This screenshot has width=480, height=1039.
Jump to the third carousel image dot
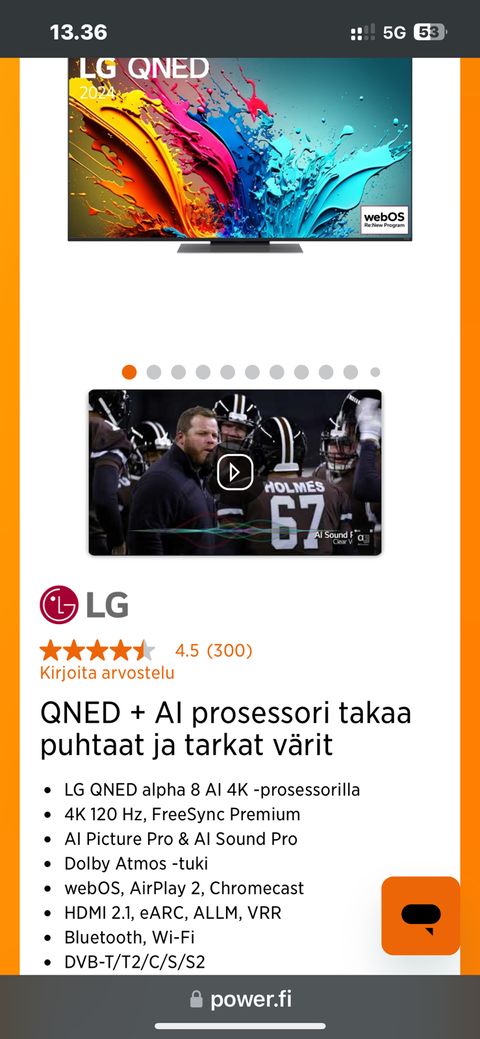coord(178,372)
